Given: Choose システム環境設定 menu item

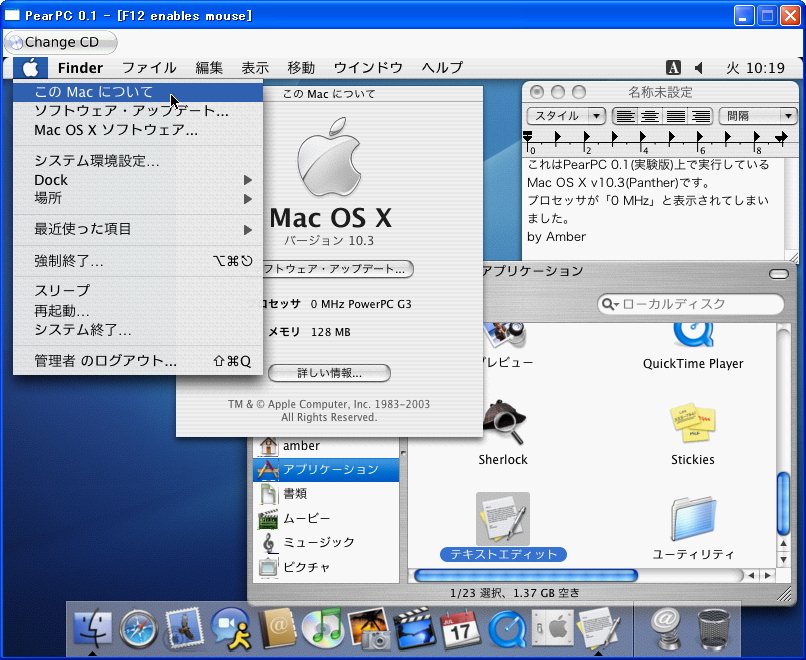Looking at the screenshot, I should (x=138, y=161).
